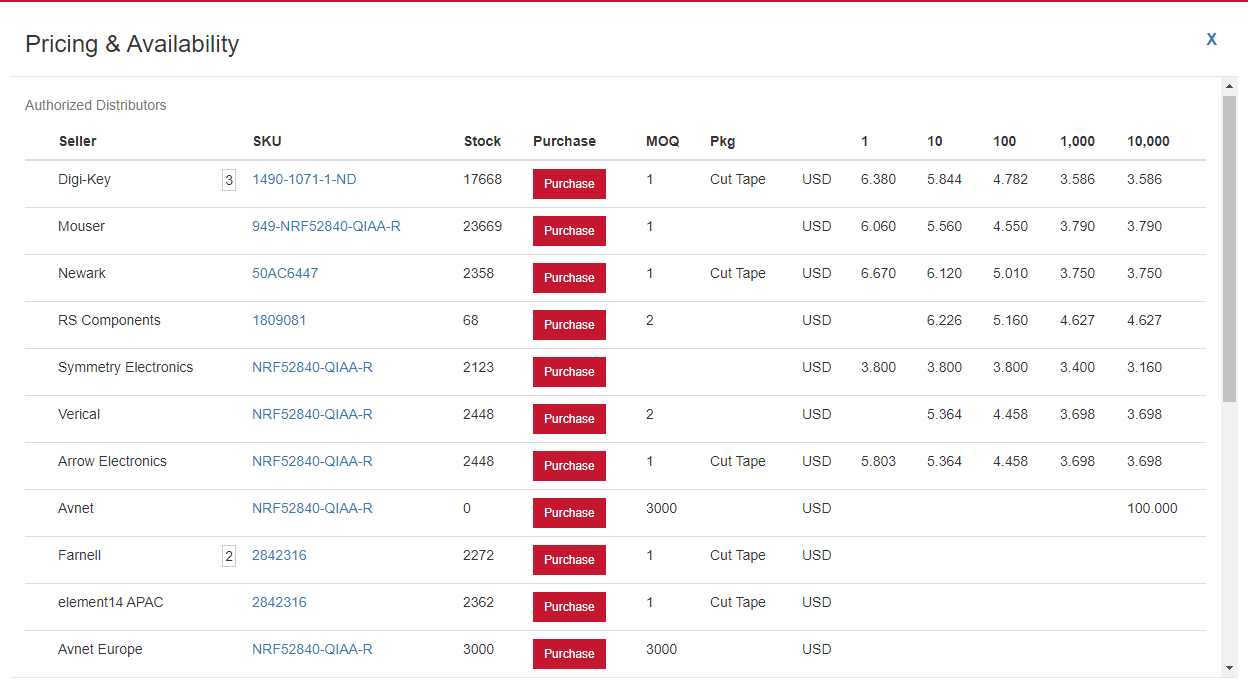This screenshot has height=697, width=1248.
Task: Click Purchase button for Newark
Action: (x=569, y=278)
